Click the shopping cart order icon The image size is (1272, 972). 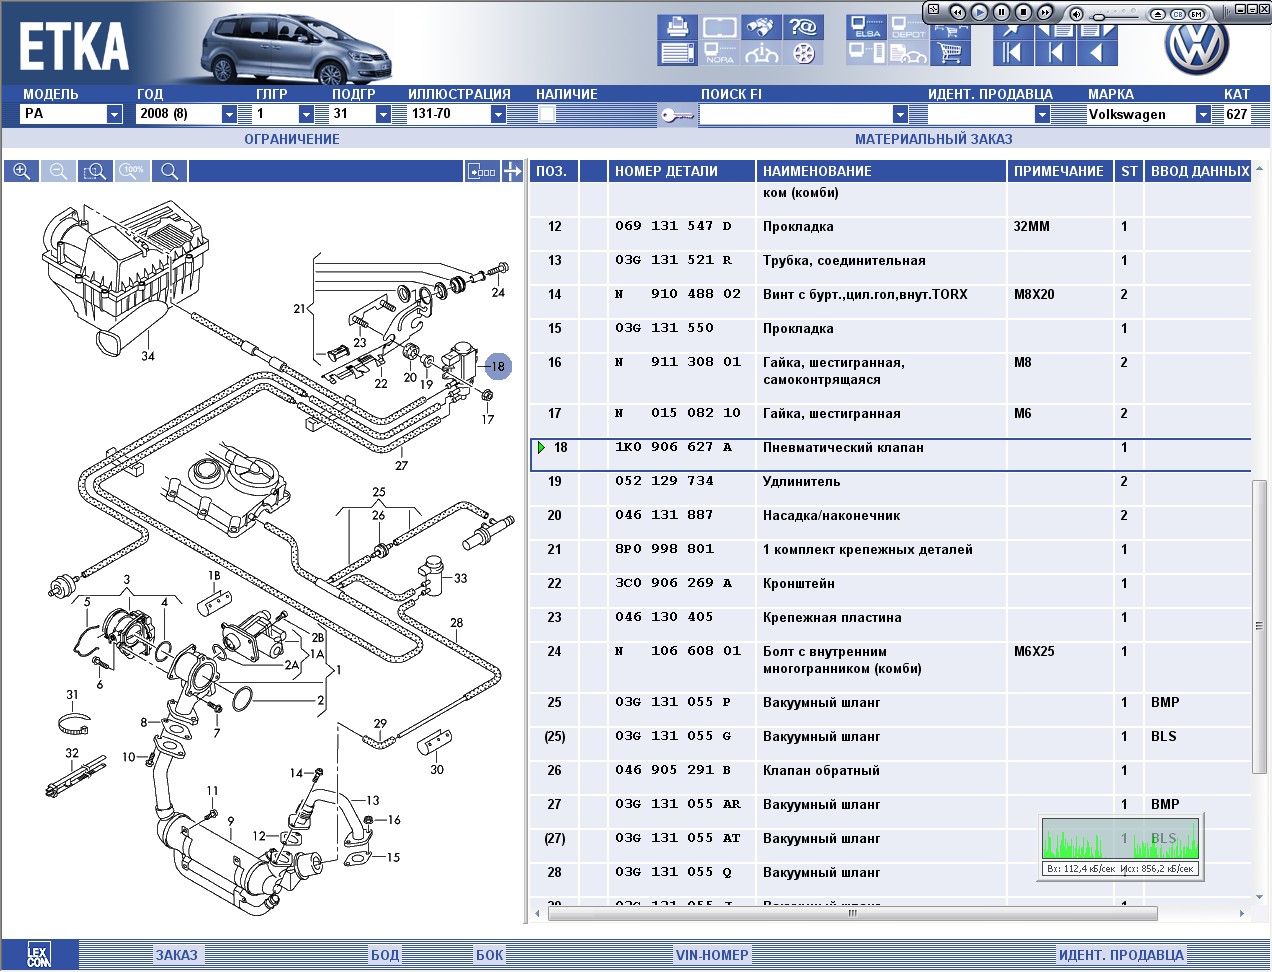pyautogui.click(x=950, y=52)
